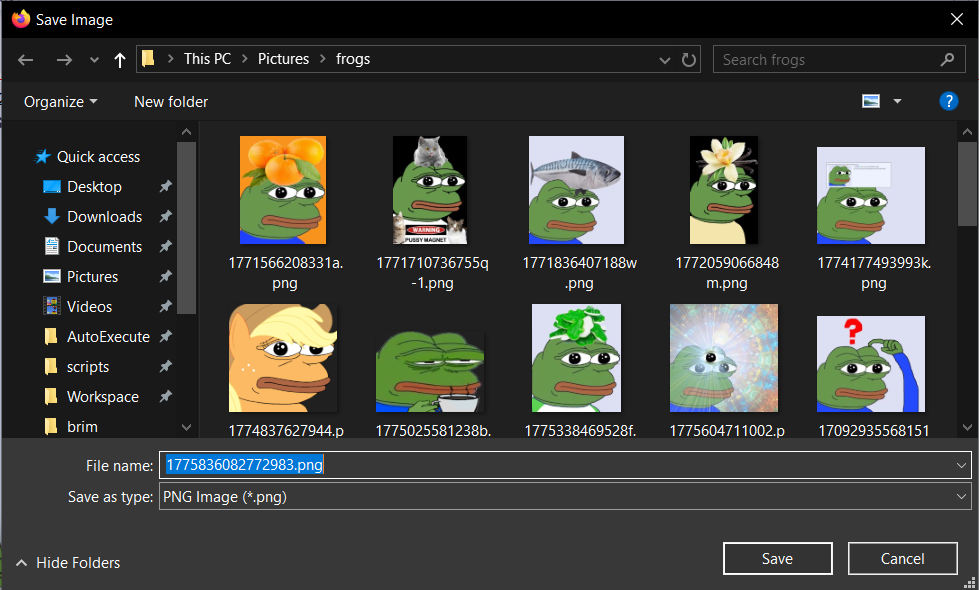Screen dimensions: 979x590
Task: Open scripts folder in the sidebar
Action: tap(88, 366)
